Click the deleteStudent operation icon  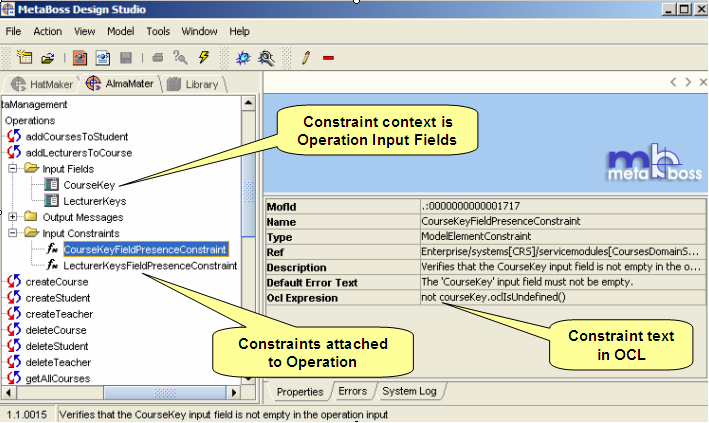point(14,346)
